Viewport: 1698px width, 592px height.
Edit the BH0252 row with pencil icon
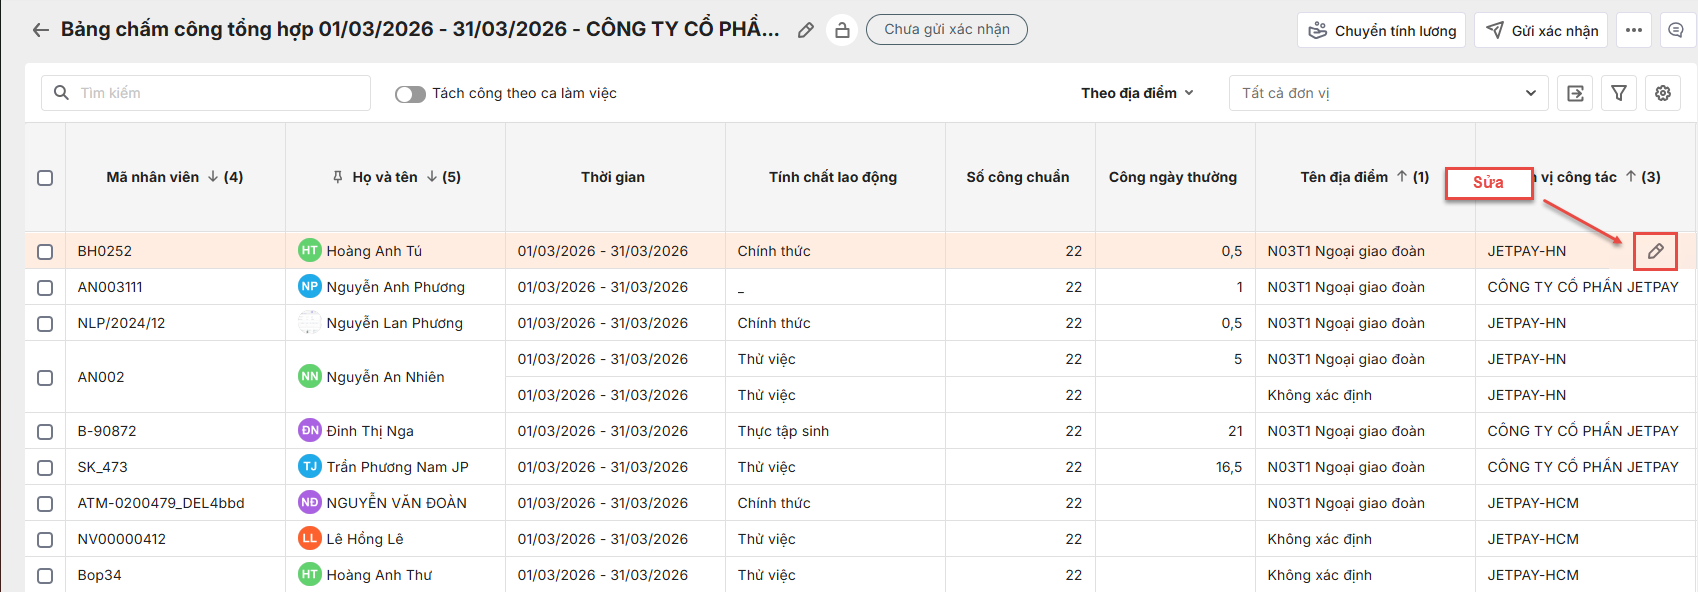(1655, 251)
